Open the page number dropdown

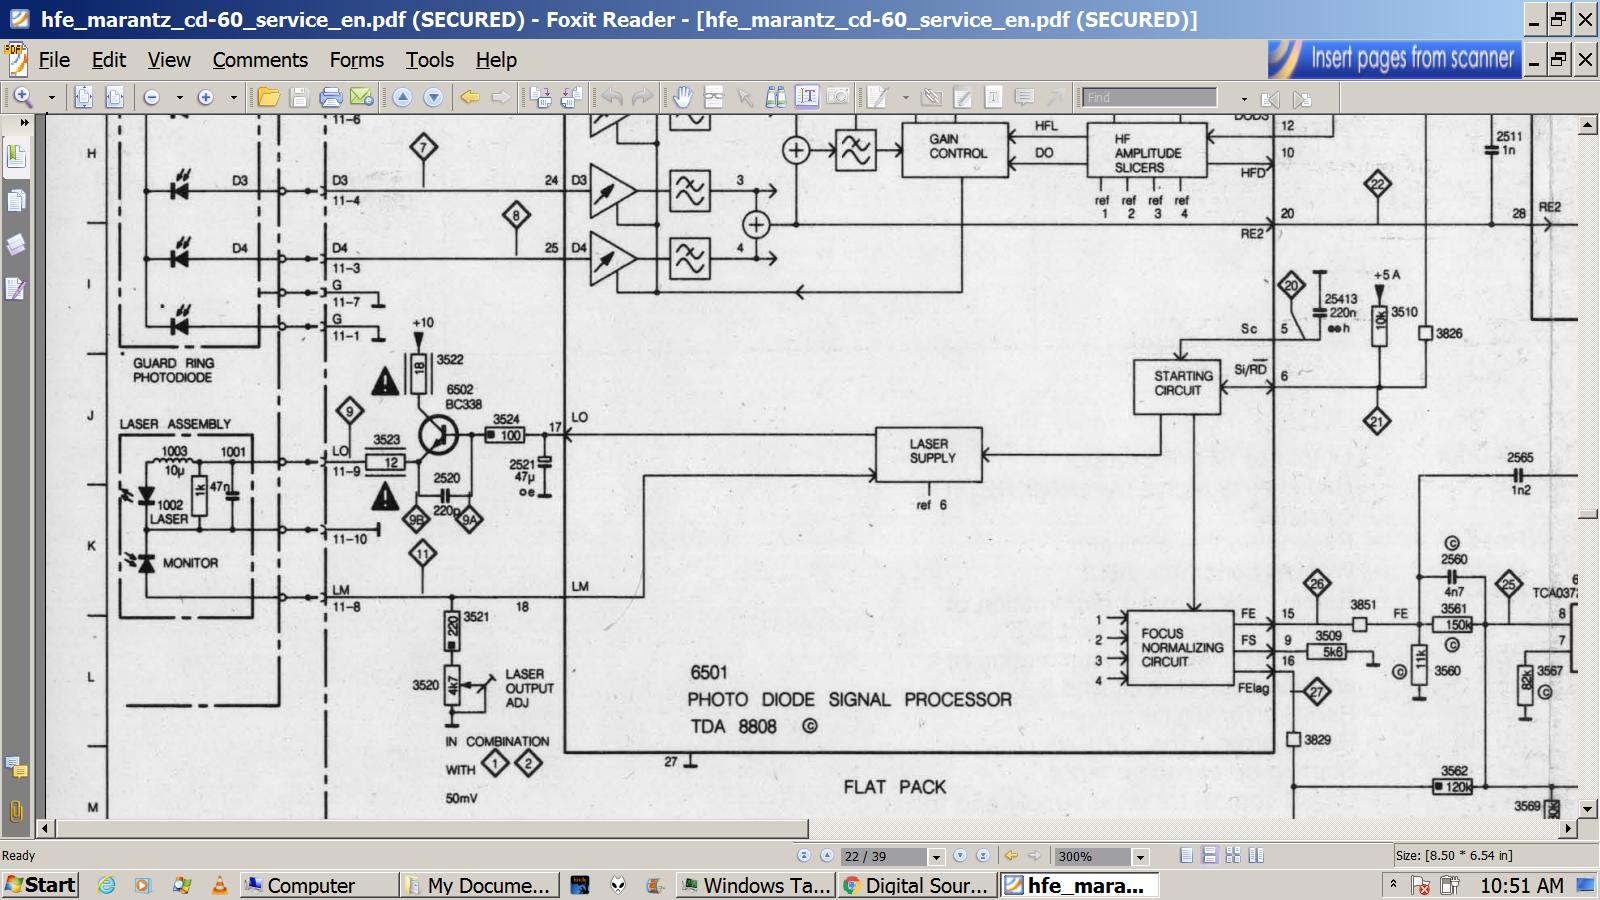pos(936,857)
